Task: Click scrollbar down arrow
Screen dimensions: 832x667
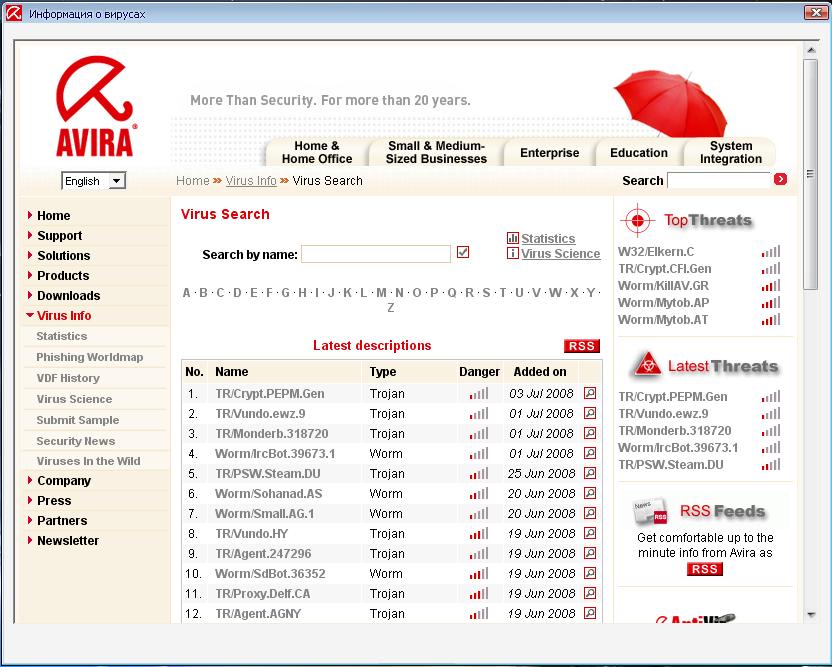Action: tap(810, 615)
